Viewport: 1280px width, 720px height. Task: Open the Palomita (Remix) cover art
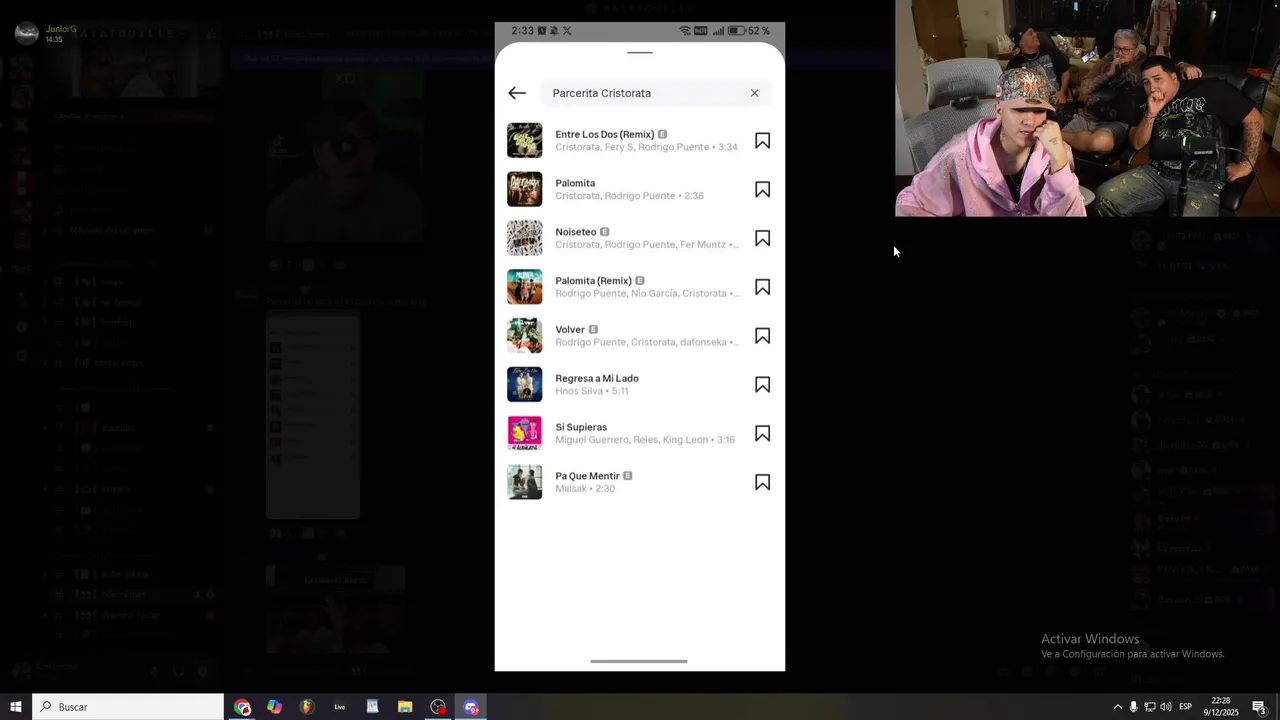(525, 287)
